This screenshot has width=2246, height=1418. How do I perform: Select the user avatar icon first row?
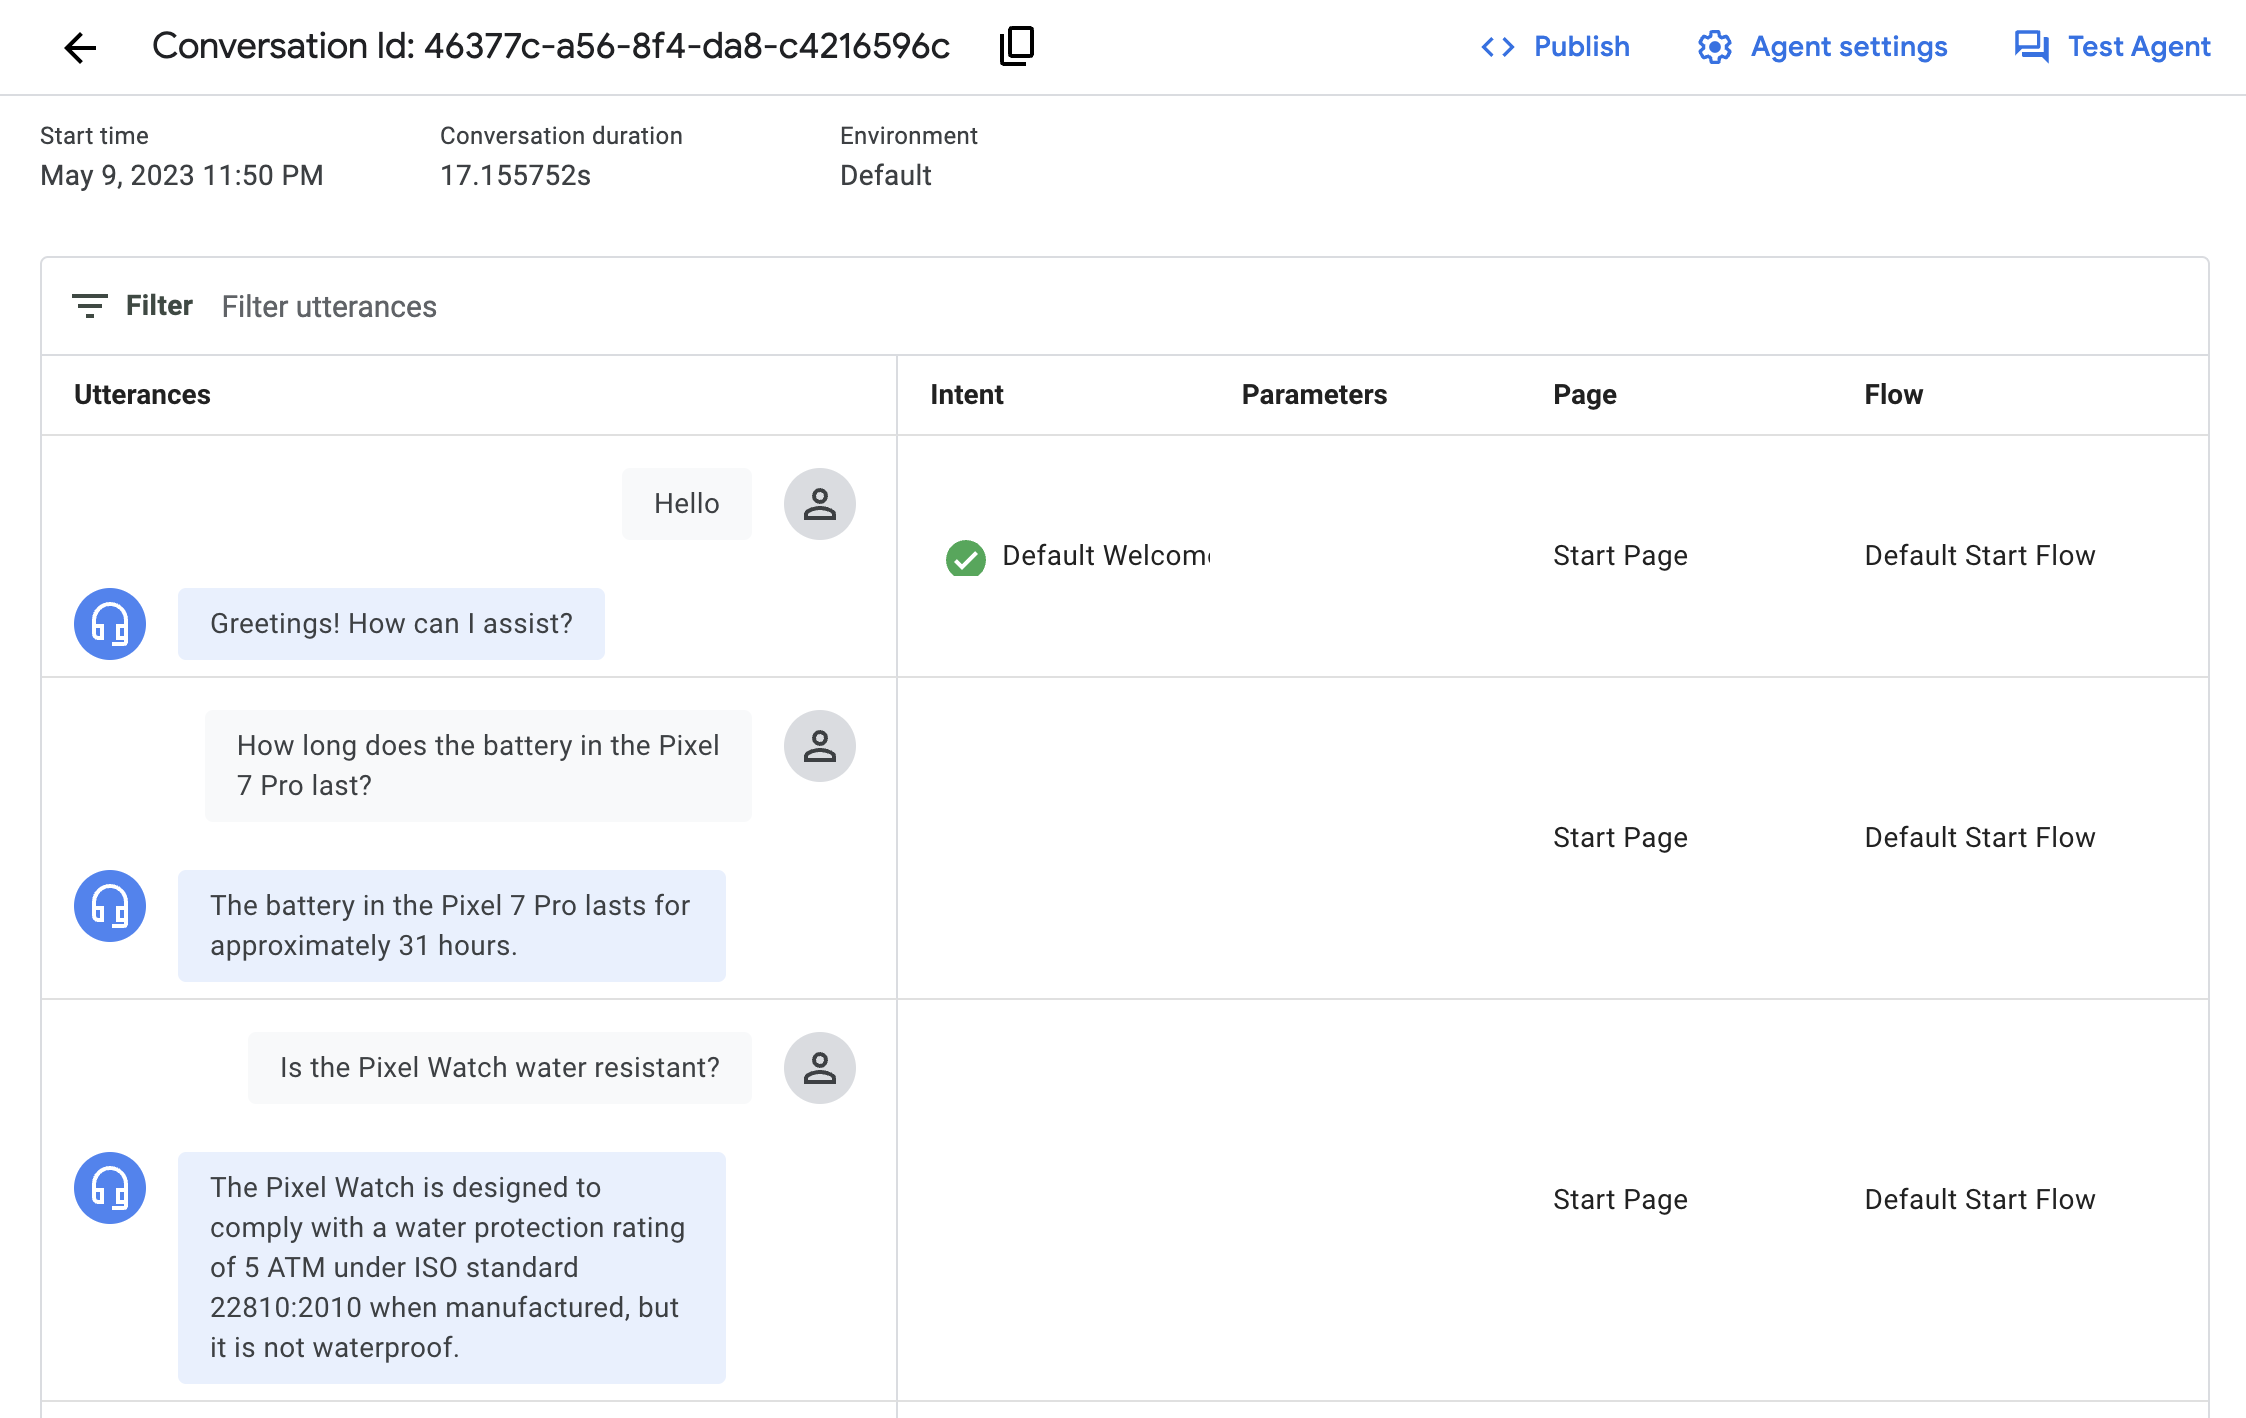click(820, 503)
